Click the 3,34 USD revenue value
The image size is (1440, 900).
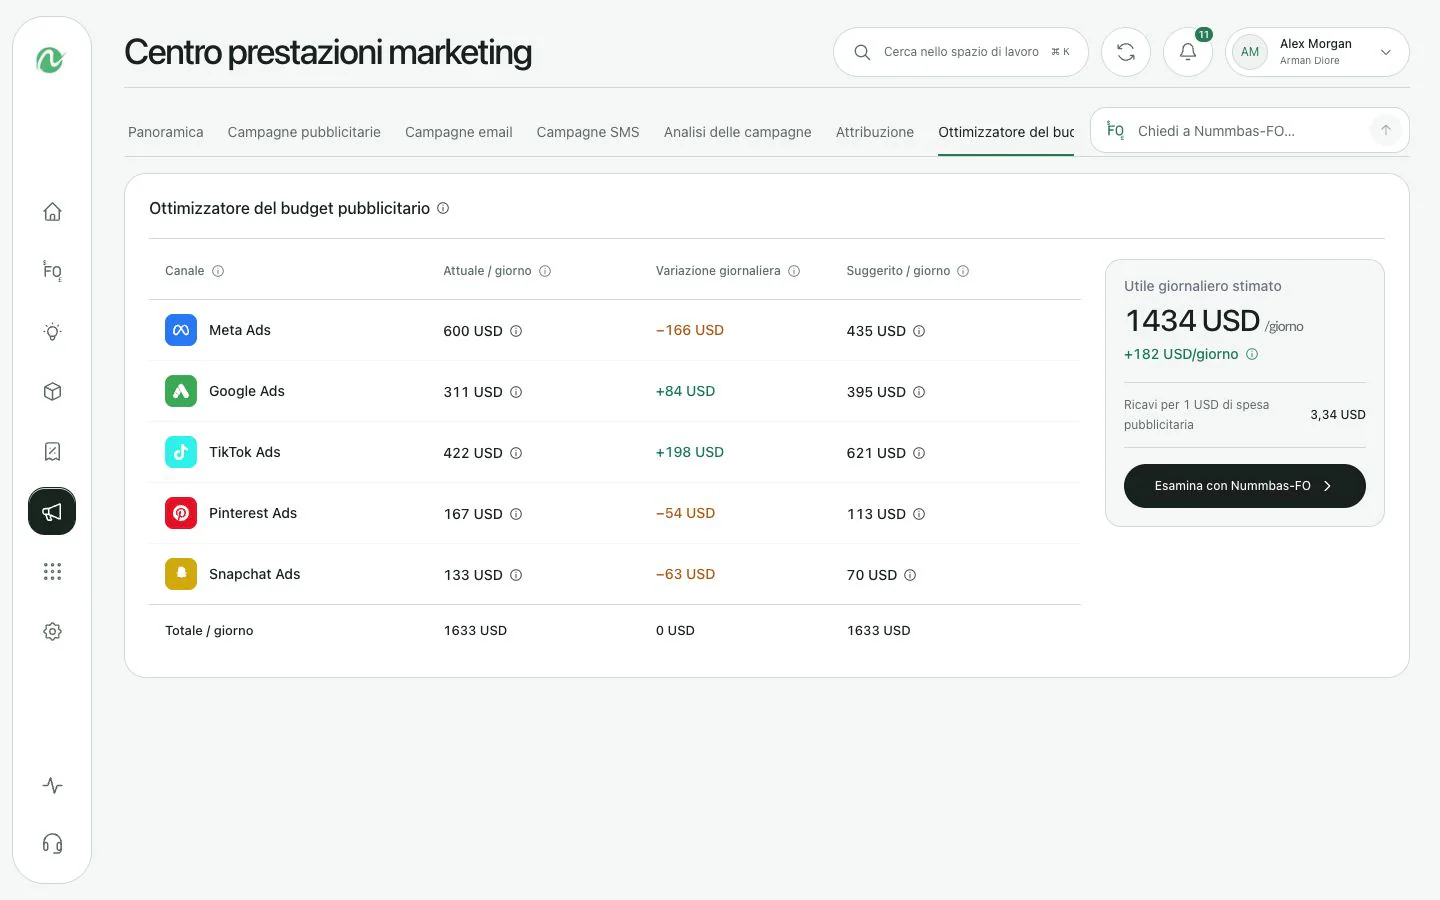[1338, 415]
